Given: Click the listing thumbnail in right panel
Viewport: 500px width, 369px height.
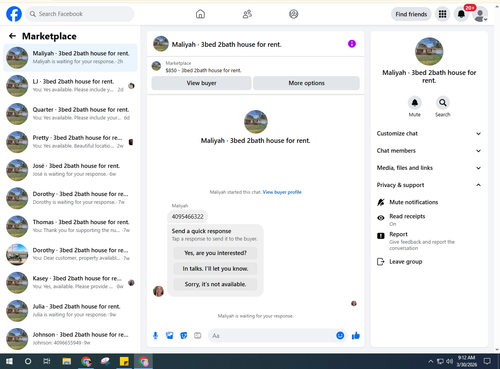Looking at the screenshot, I should coord(429,51).
